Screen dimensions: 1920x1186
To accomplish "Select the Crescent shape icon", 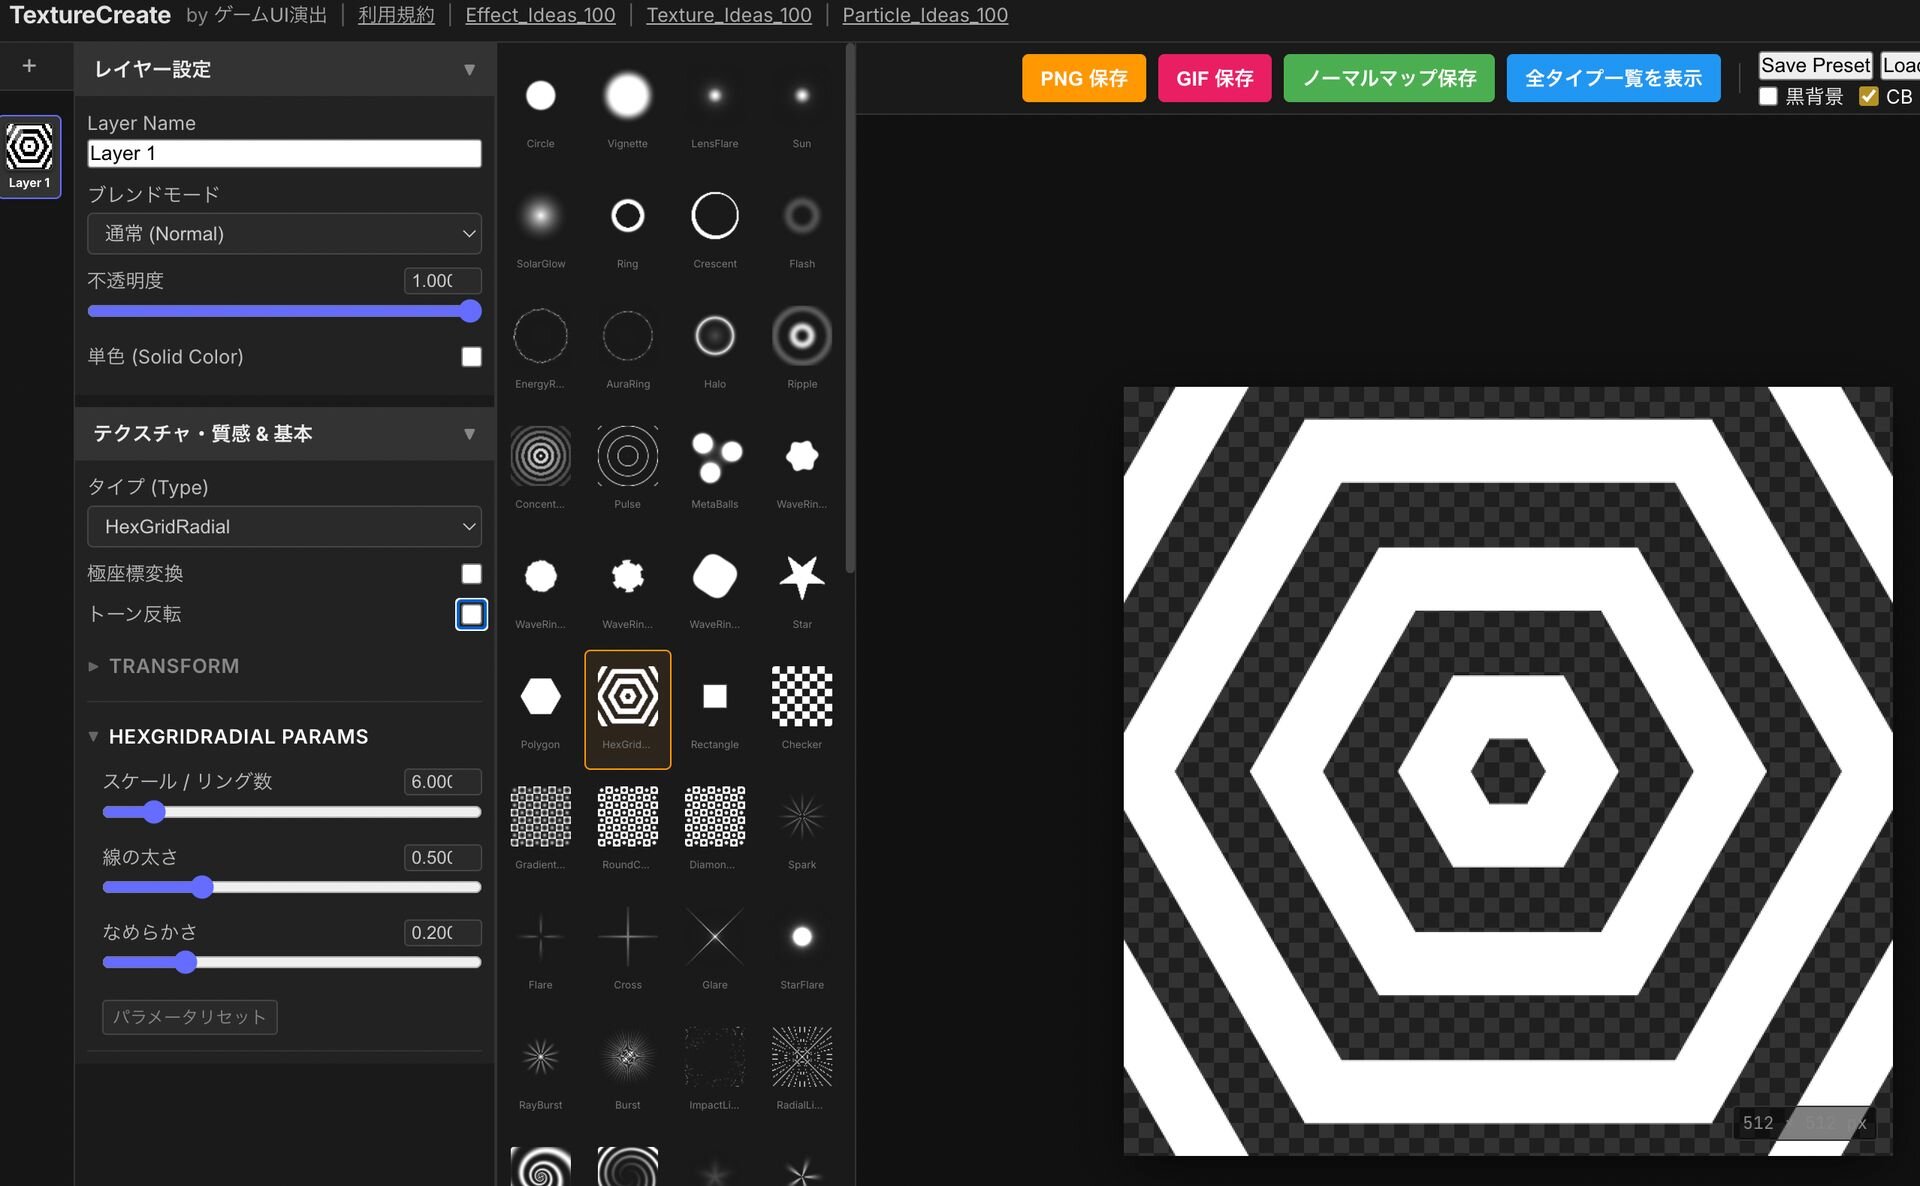I will click(x=714, y=216).
